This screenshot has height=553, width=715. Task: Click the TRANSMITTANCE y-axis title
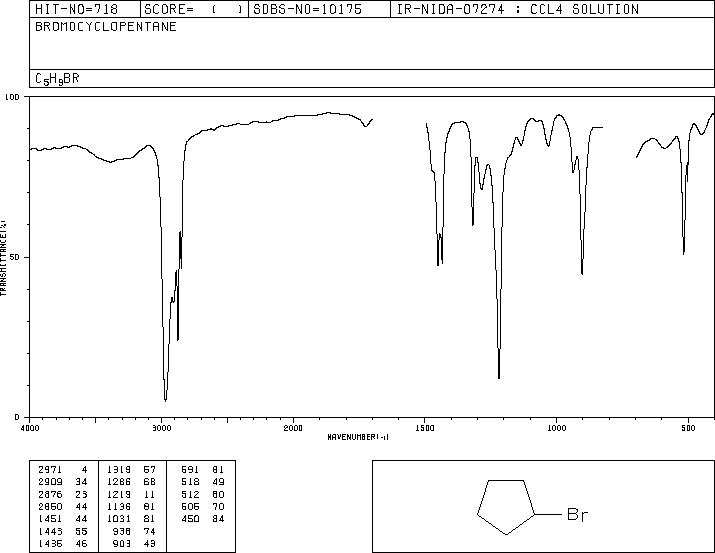(x=3, y=258)
